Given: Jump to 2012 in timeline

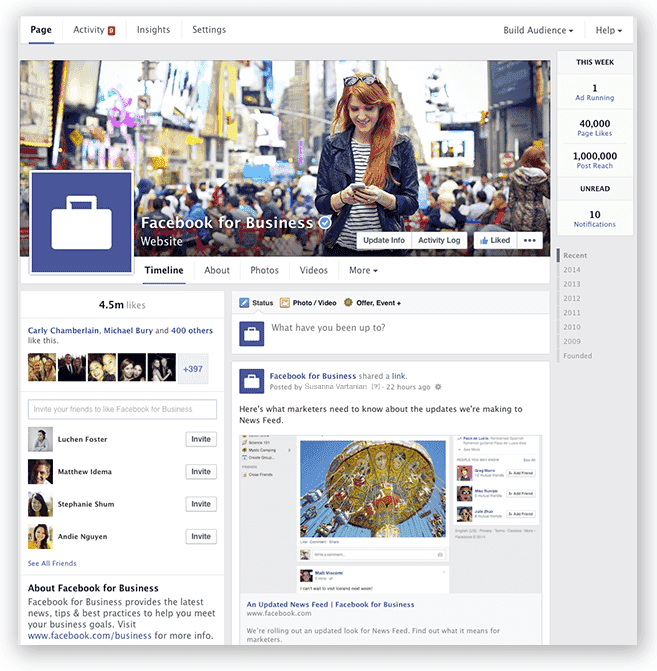Looking at the screenshot, I should coord(572,299).
